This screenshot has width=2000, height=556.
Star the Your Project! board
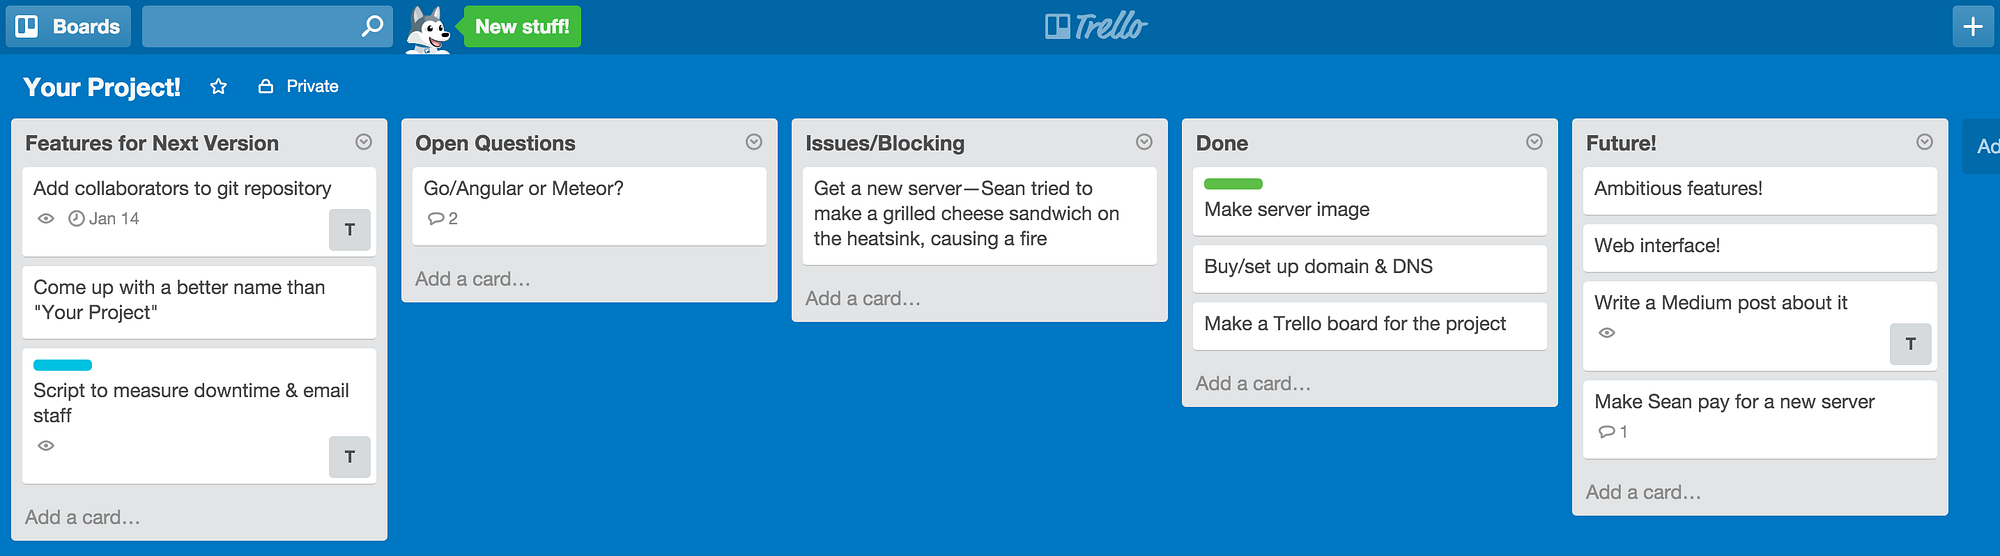pos(218,87)
